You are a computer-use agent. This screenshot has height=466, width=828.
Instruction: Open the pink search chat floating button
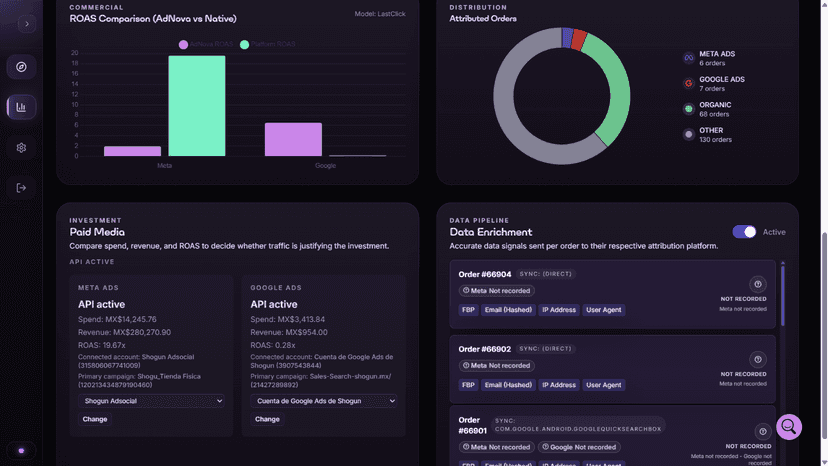point(789,427)
